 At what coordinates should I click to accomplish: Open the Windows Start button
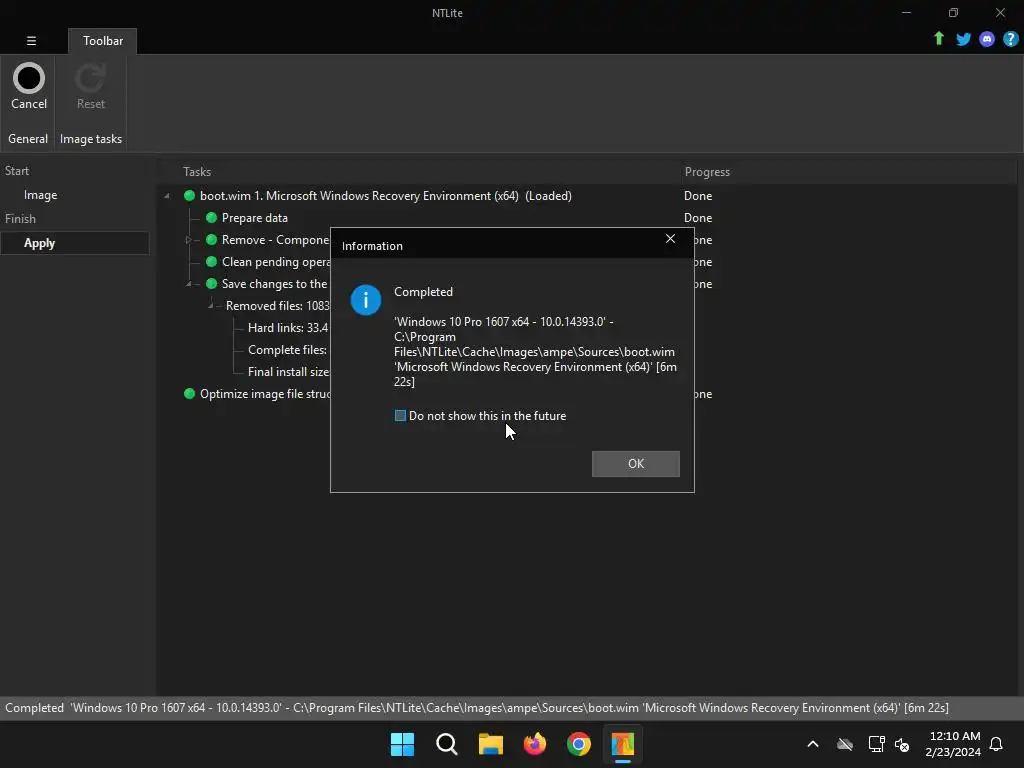(x=402, y=744)
